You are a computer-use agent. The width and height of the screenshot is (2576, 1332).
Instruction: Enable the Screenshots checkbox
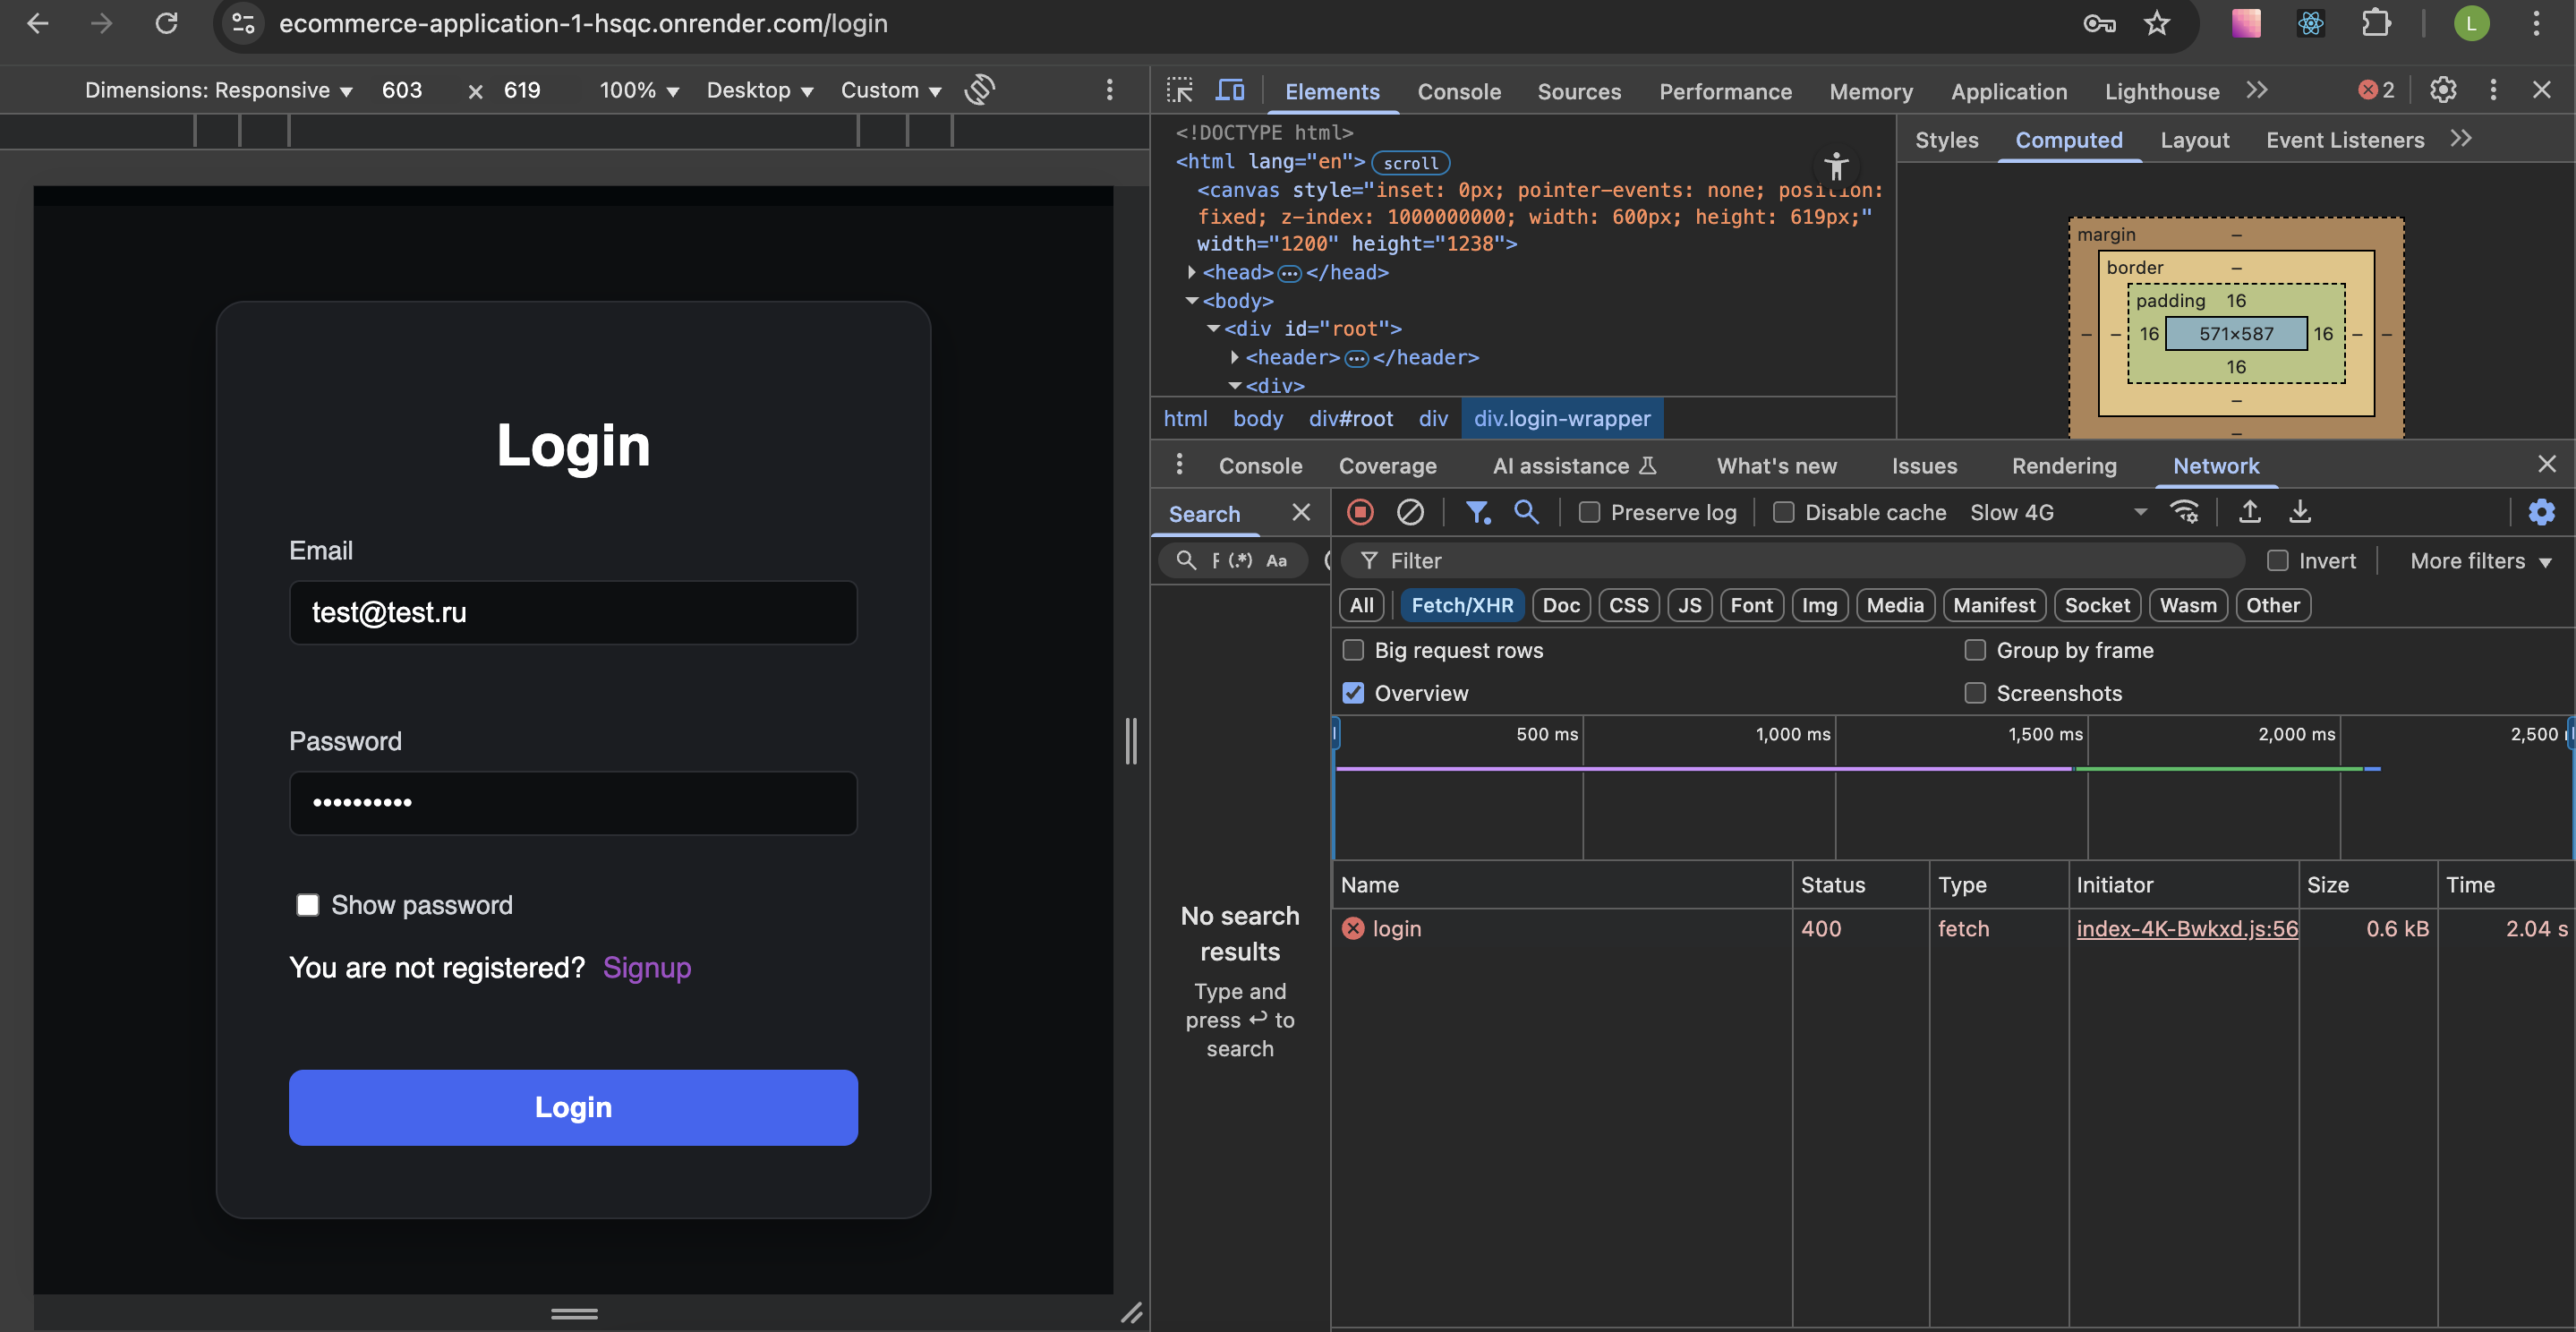(1975, 693)
